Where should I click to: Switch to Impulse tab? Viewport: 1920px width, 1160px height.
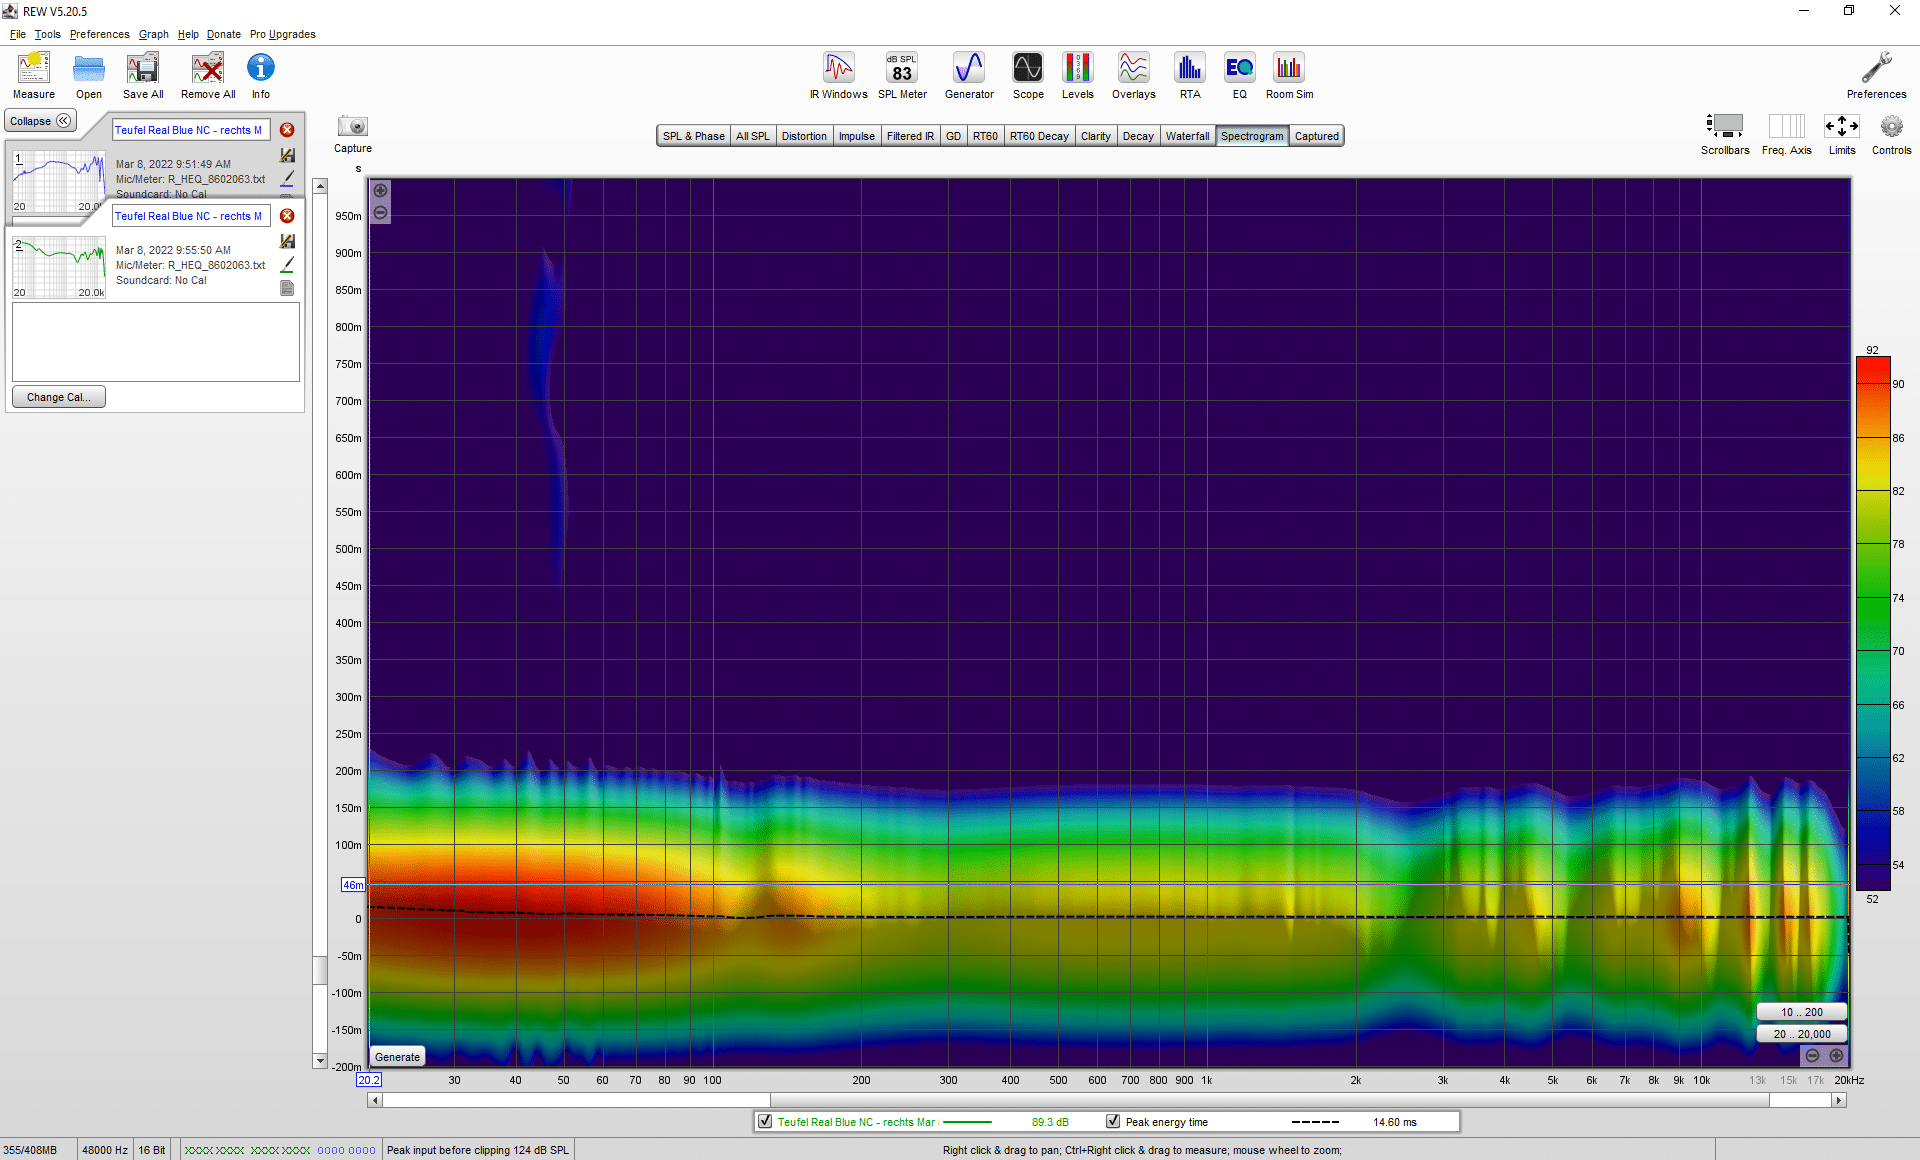[856, 136]
